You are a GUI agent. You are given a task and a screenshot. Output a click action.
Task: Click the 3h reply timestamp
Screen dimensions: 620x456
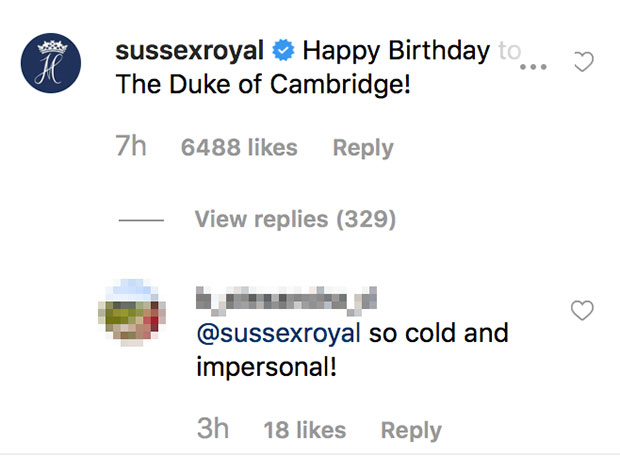(x=212, y=430)
